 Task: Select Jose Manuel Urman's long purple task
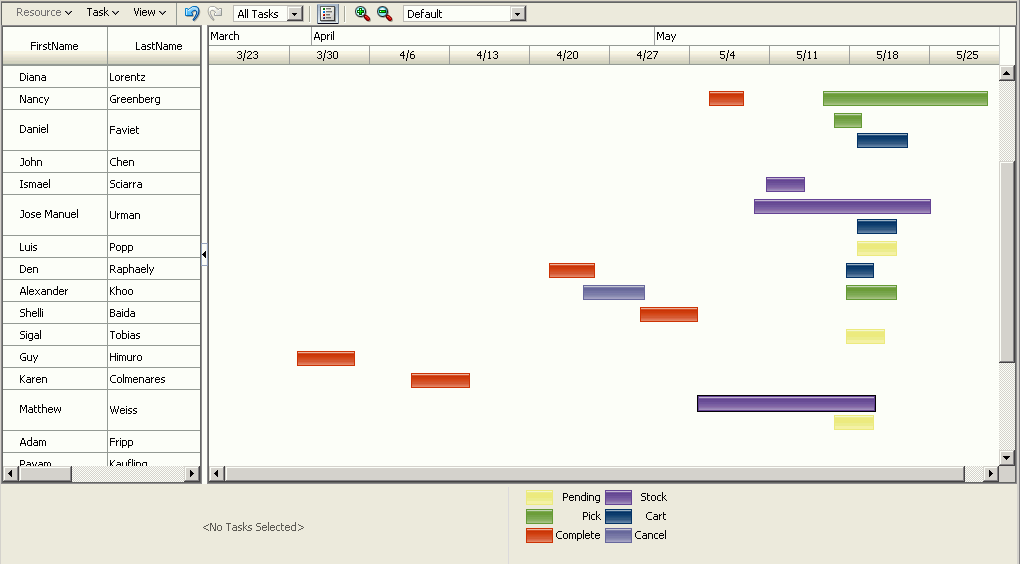tap(842, 207)
